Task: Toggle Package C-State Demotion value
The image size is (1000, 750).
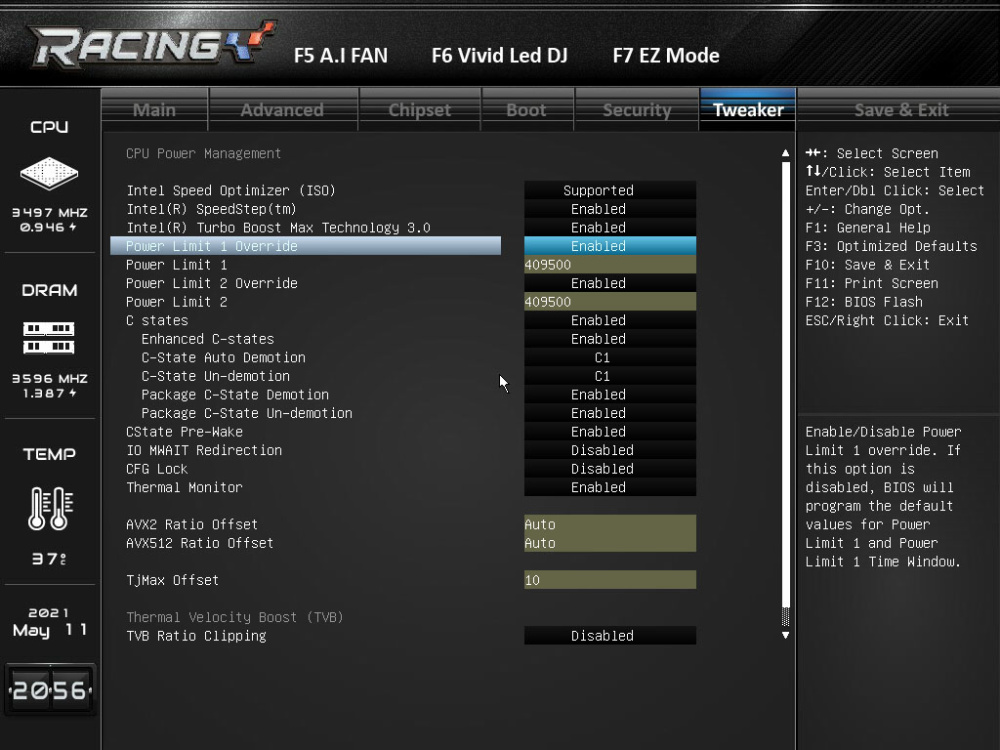Action: 610,394
